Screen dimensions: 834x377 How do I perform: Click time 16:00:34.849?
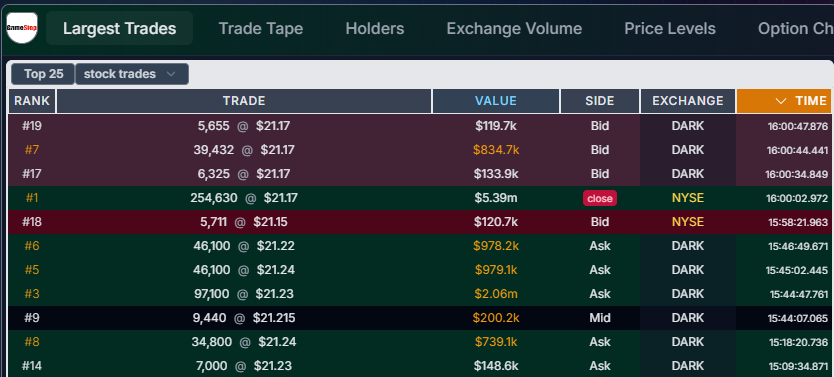pyautogui.click(x=797, y=174)
